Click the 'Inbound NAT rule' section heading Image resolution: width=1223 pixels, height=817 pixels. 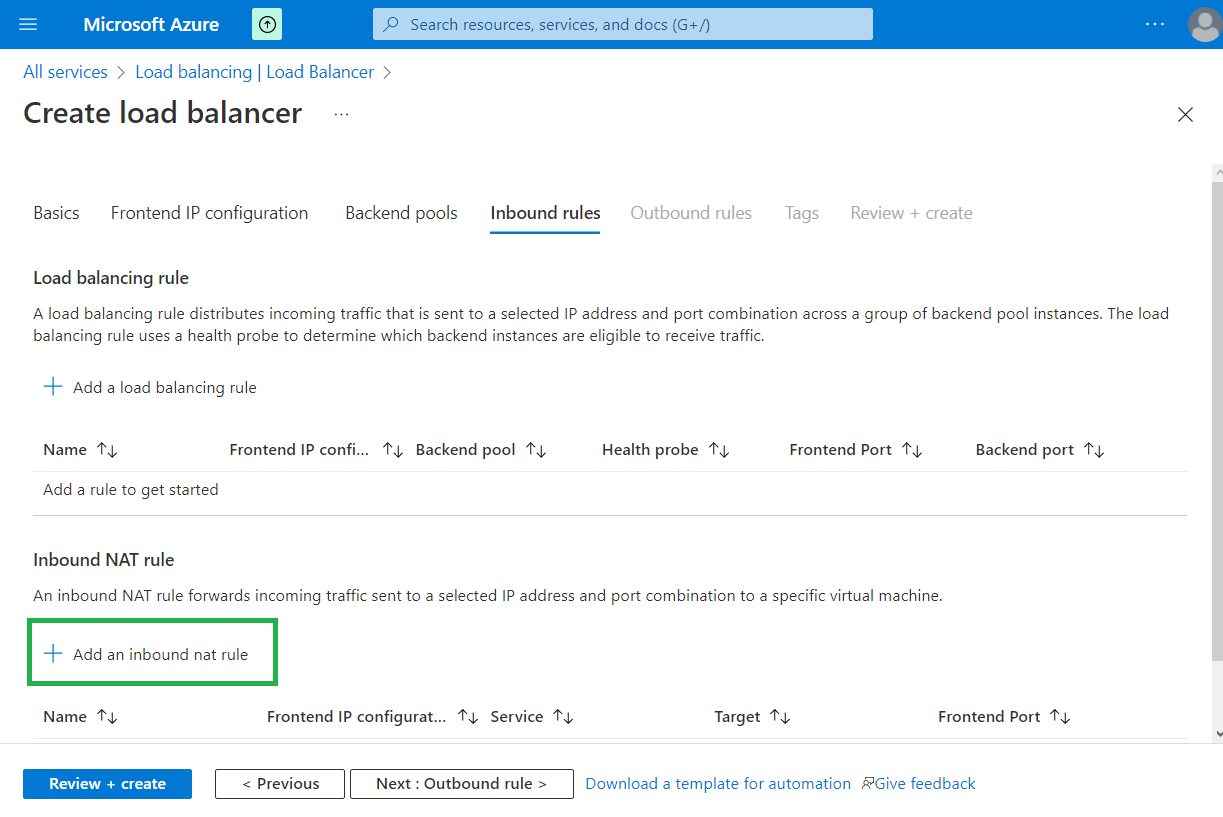coord(104,560)
